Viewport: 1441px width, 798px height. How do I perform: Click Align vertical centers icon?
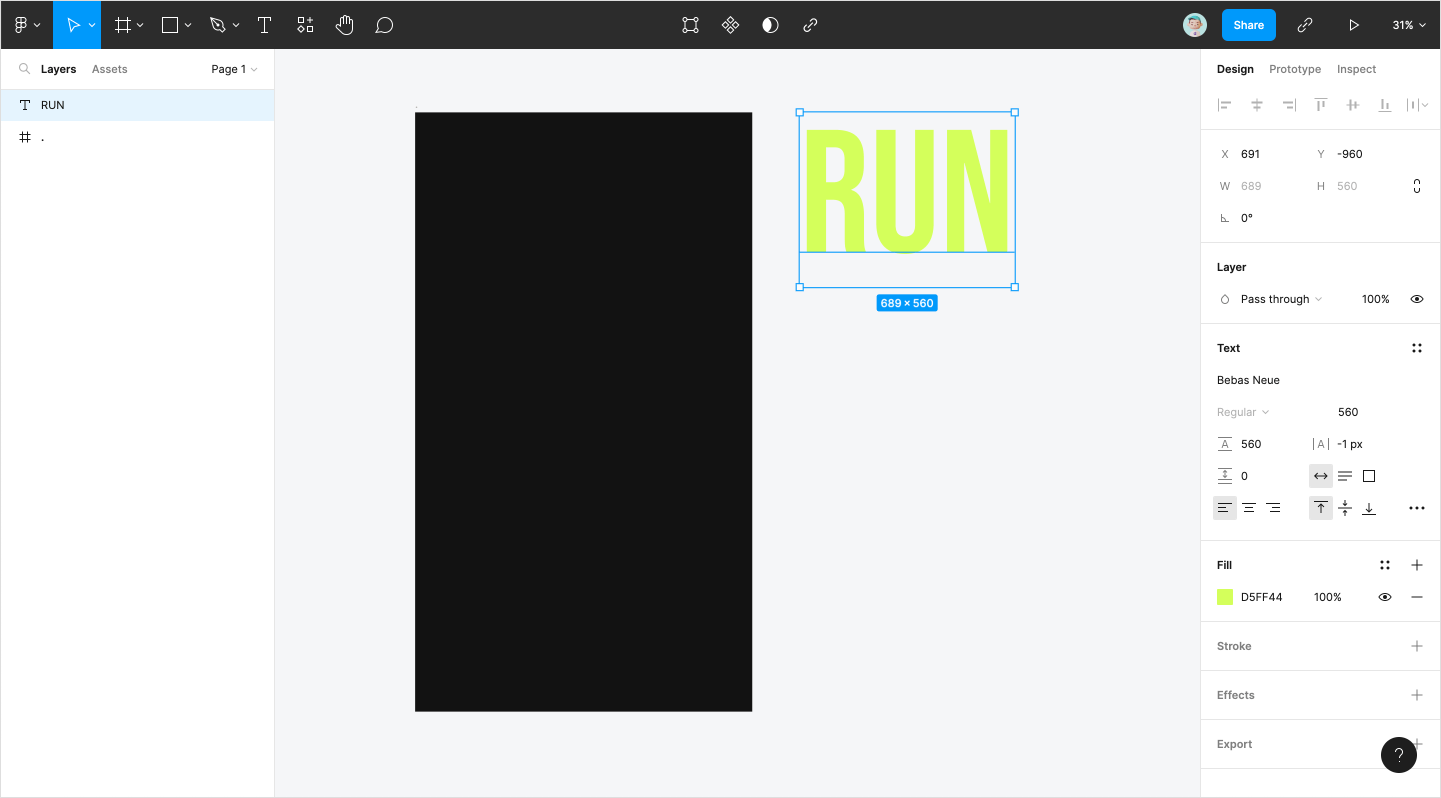pyautogui.click(x=1353, y=105)
